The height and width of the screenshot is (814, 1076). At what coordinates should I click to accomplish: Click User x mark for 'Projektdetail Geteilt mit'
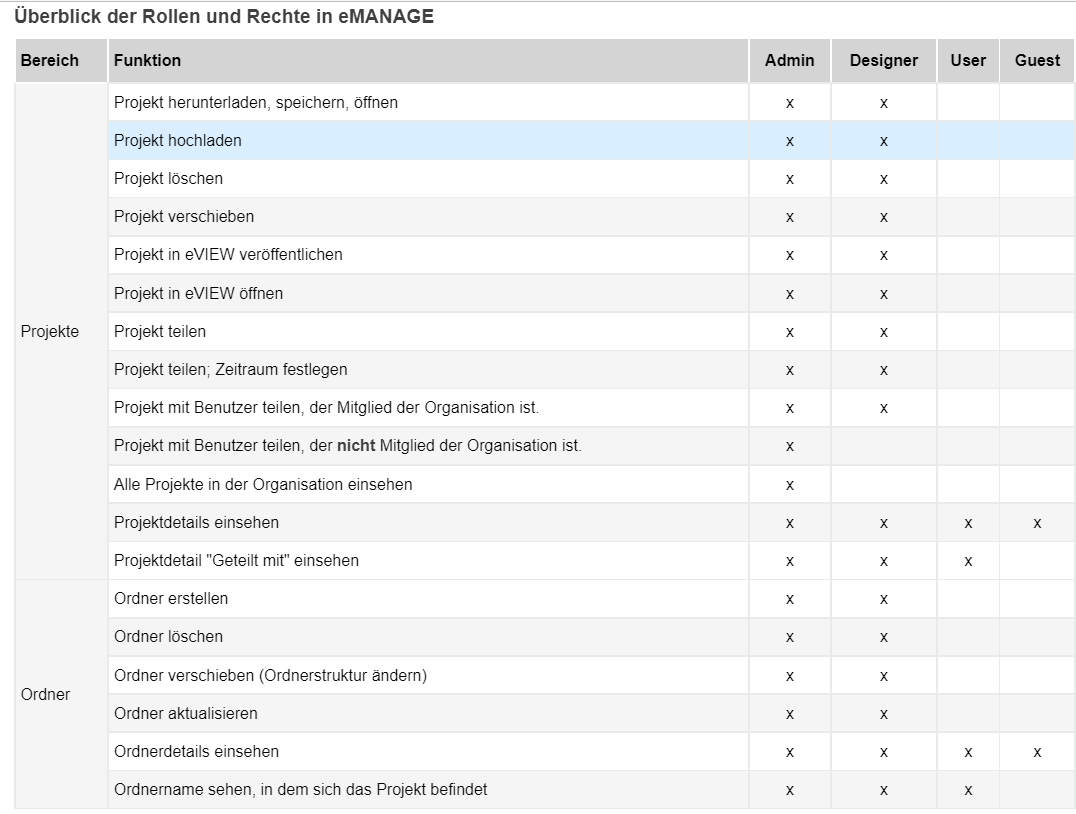click(x=968, y=561)
